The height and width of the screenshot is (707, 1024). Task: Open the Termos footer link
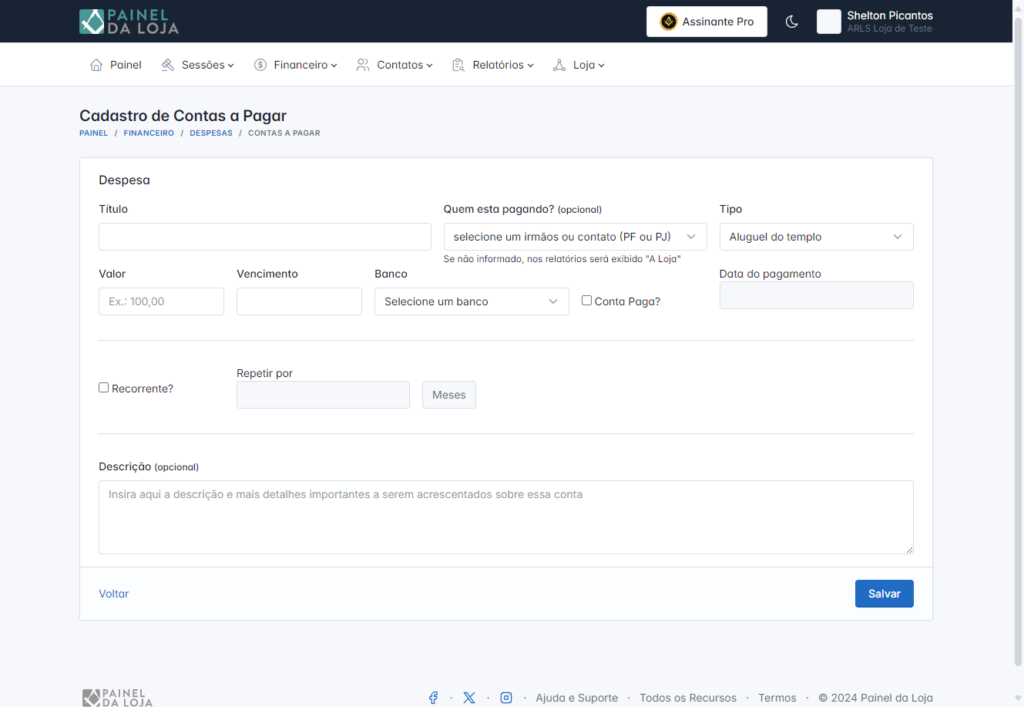tap(777, 697)
